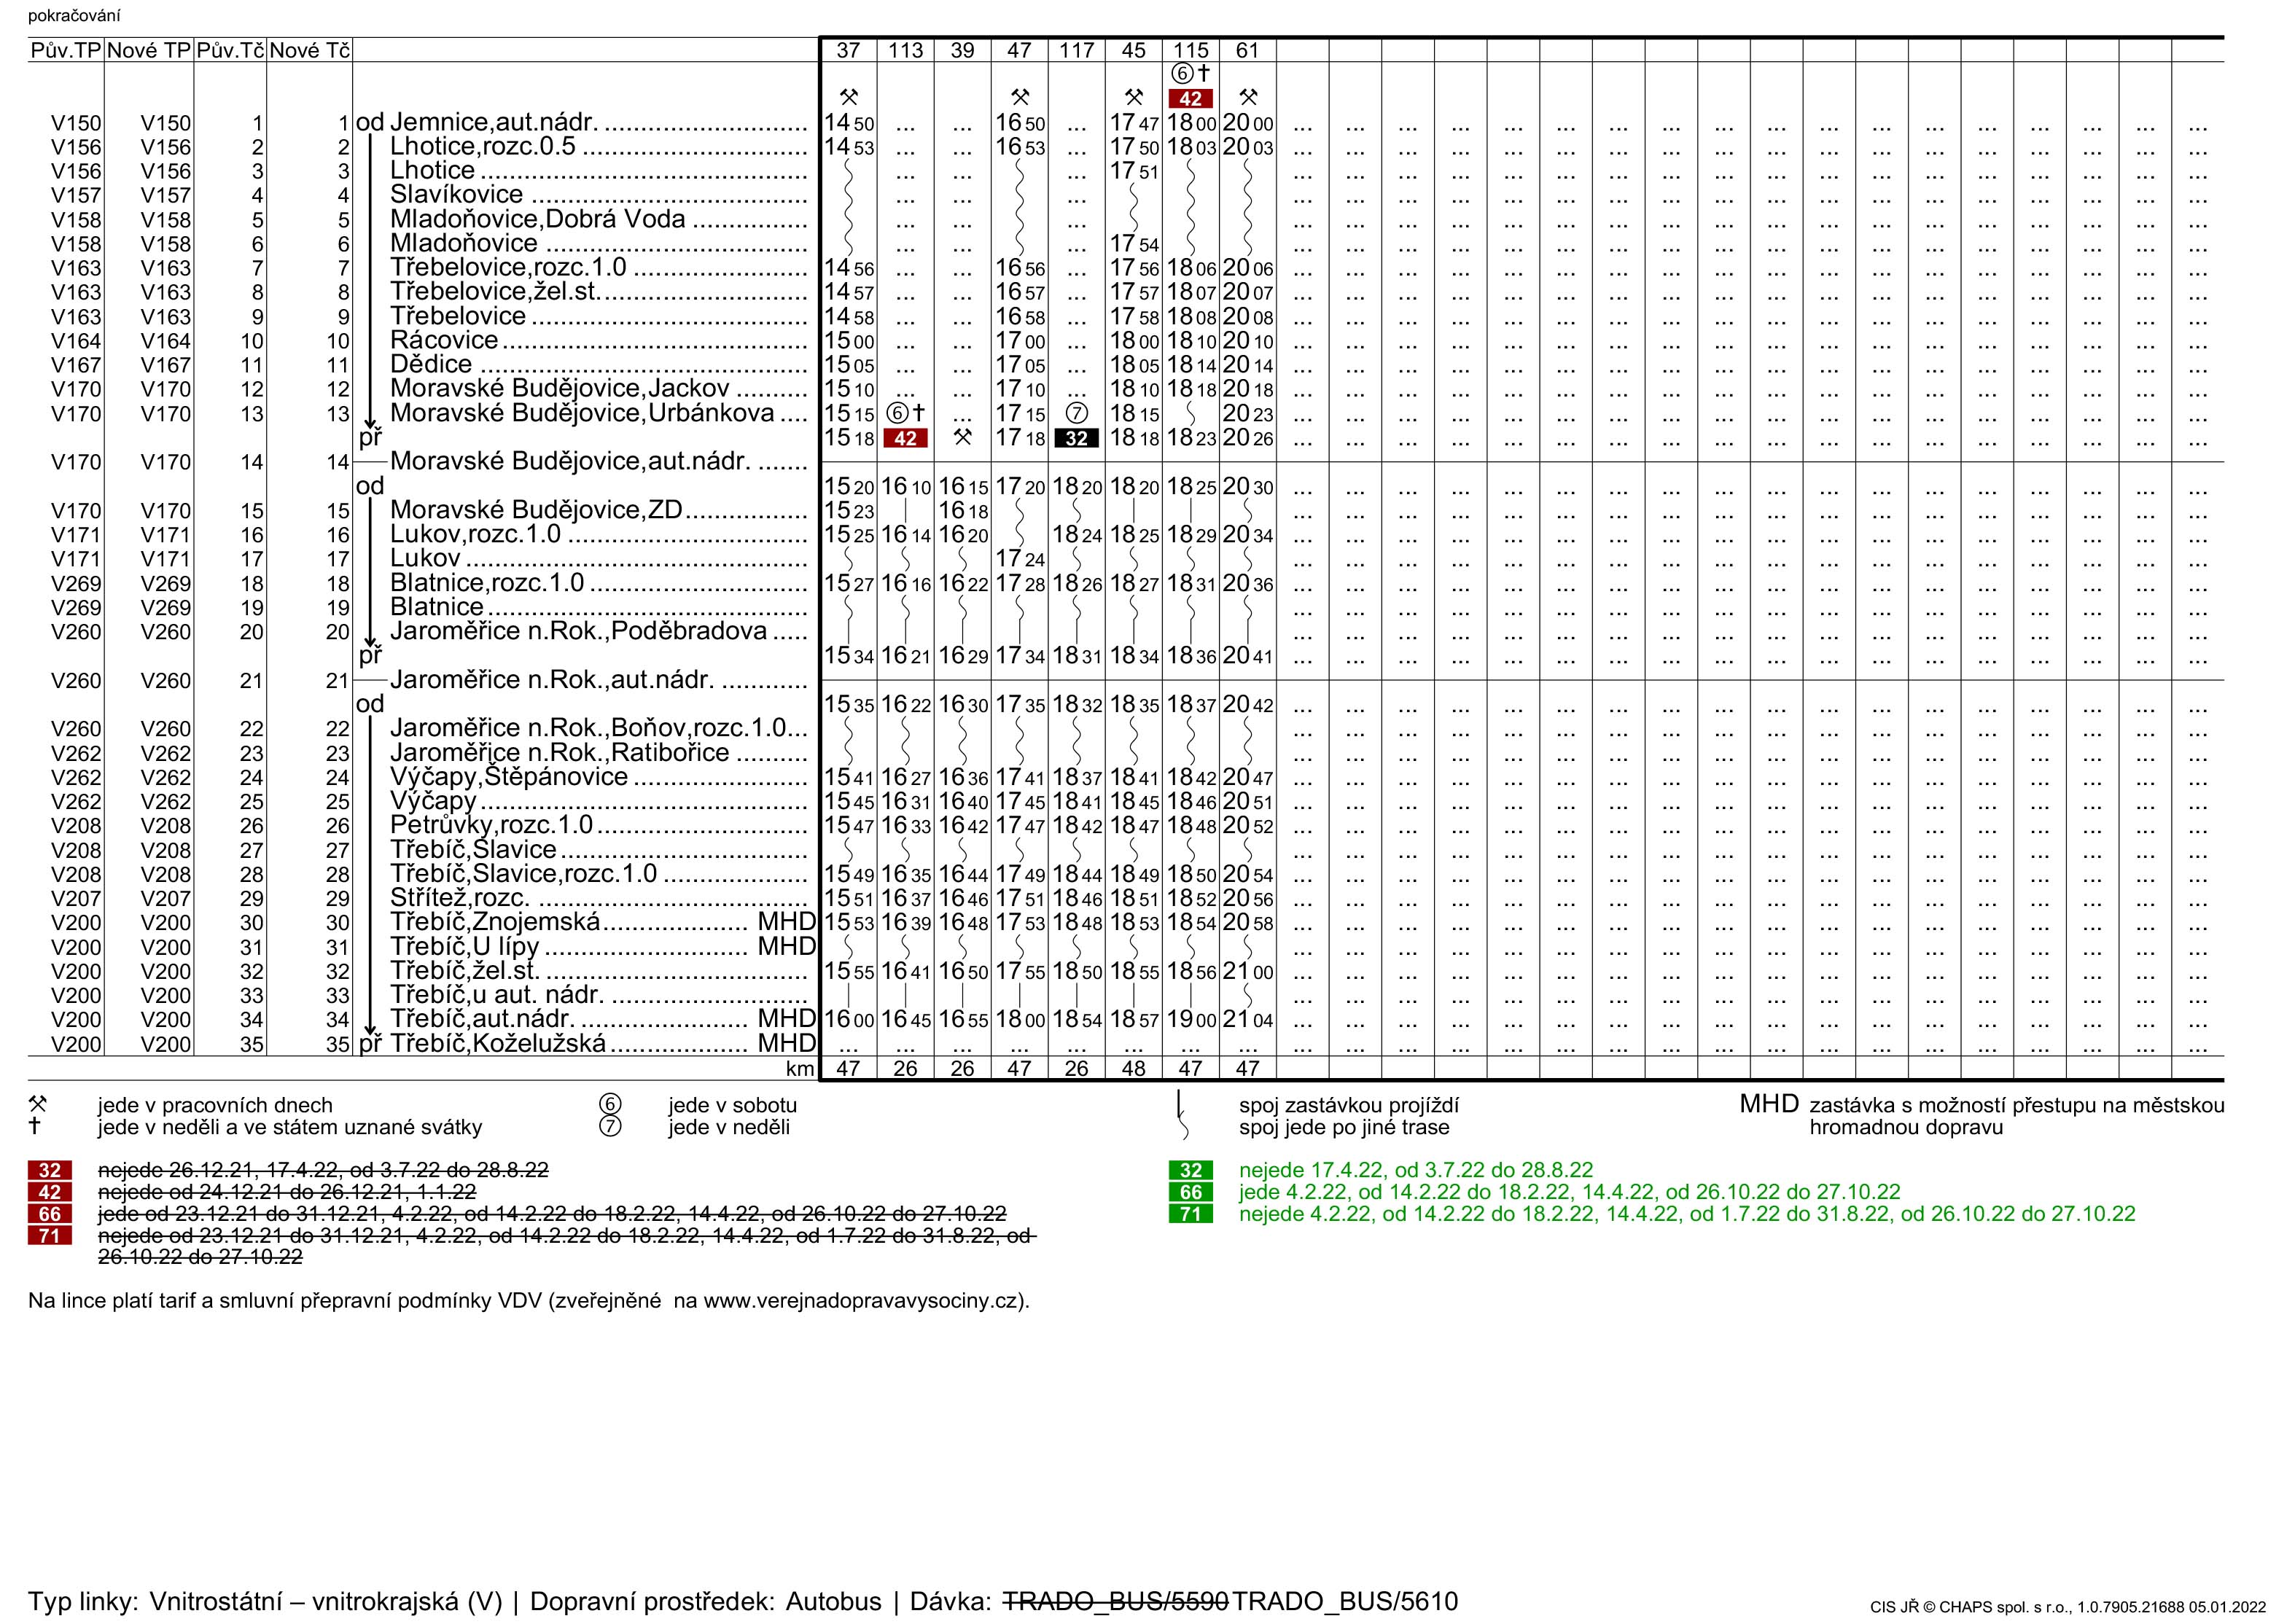Click the circled 7 symbol in column 117
The image size is (2295, 1624).
(1076, 413)
